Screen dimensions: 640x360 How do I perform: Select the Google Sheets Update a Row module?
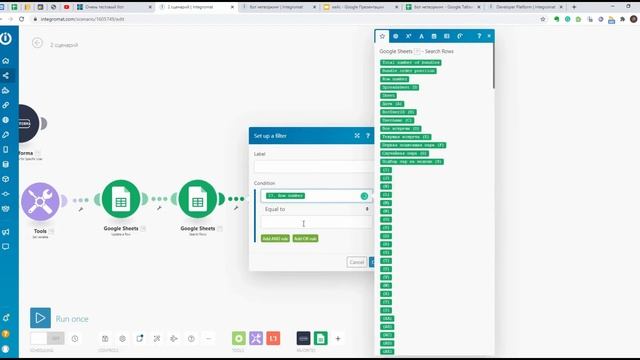[121, 199]
